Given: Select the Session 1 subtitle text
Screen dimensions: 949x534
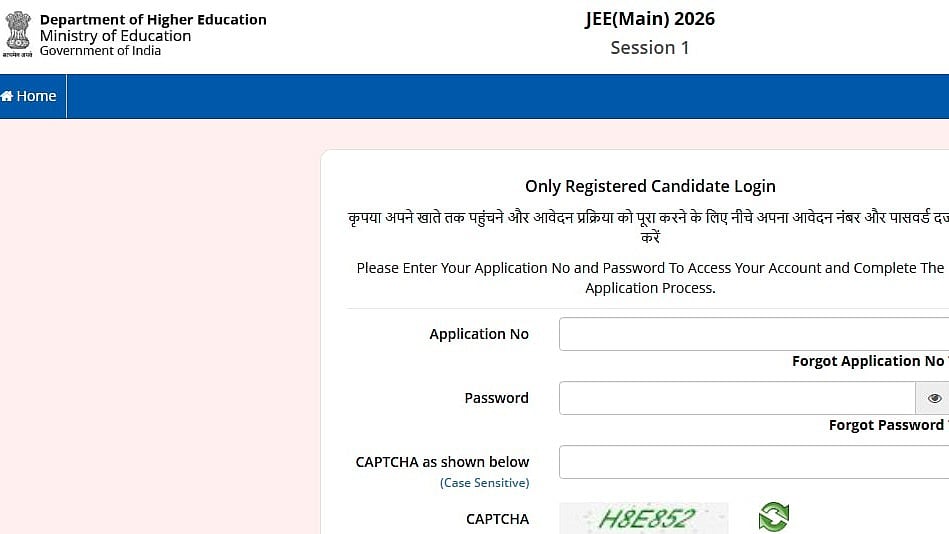Looking at the screenshot, I should [x=650, y=47].
